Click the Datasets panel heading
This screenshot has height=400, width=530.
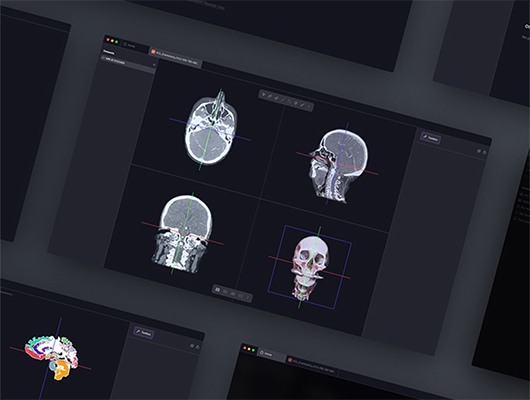click(x=109, y=52)
